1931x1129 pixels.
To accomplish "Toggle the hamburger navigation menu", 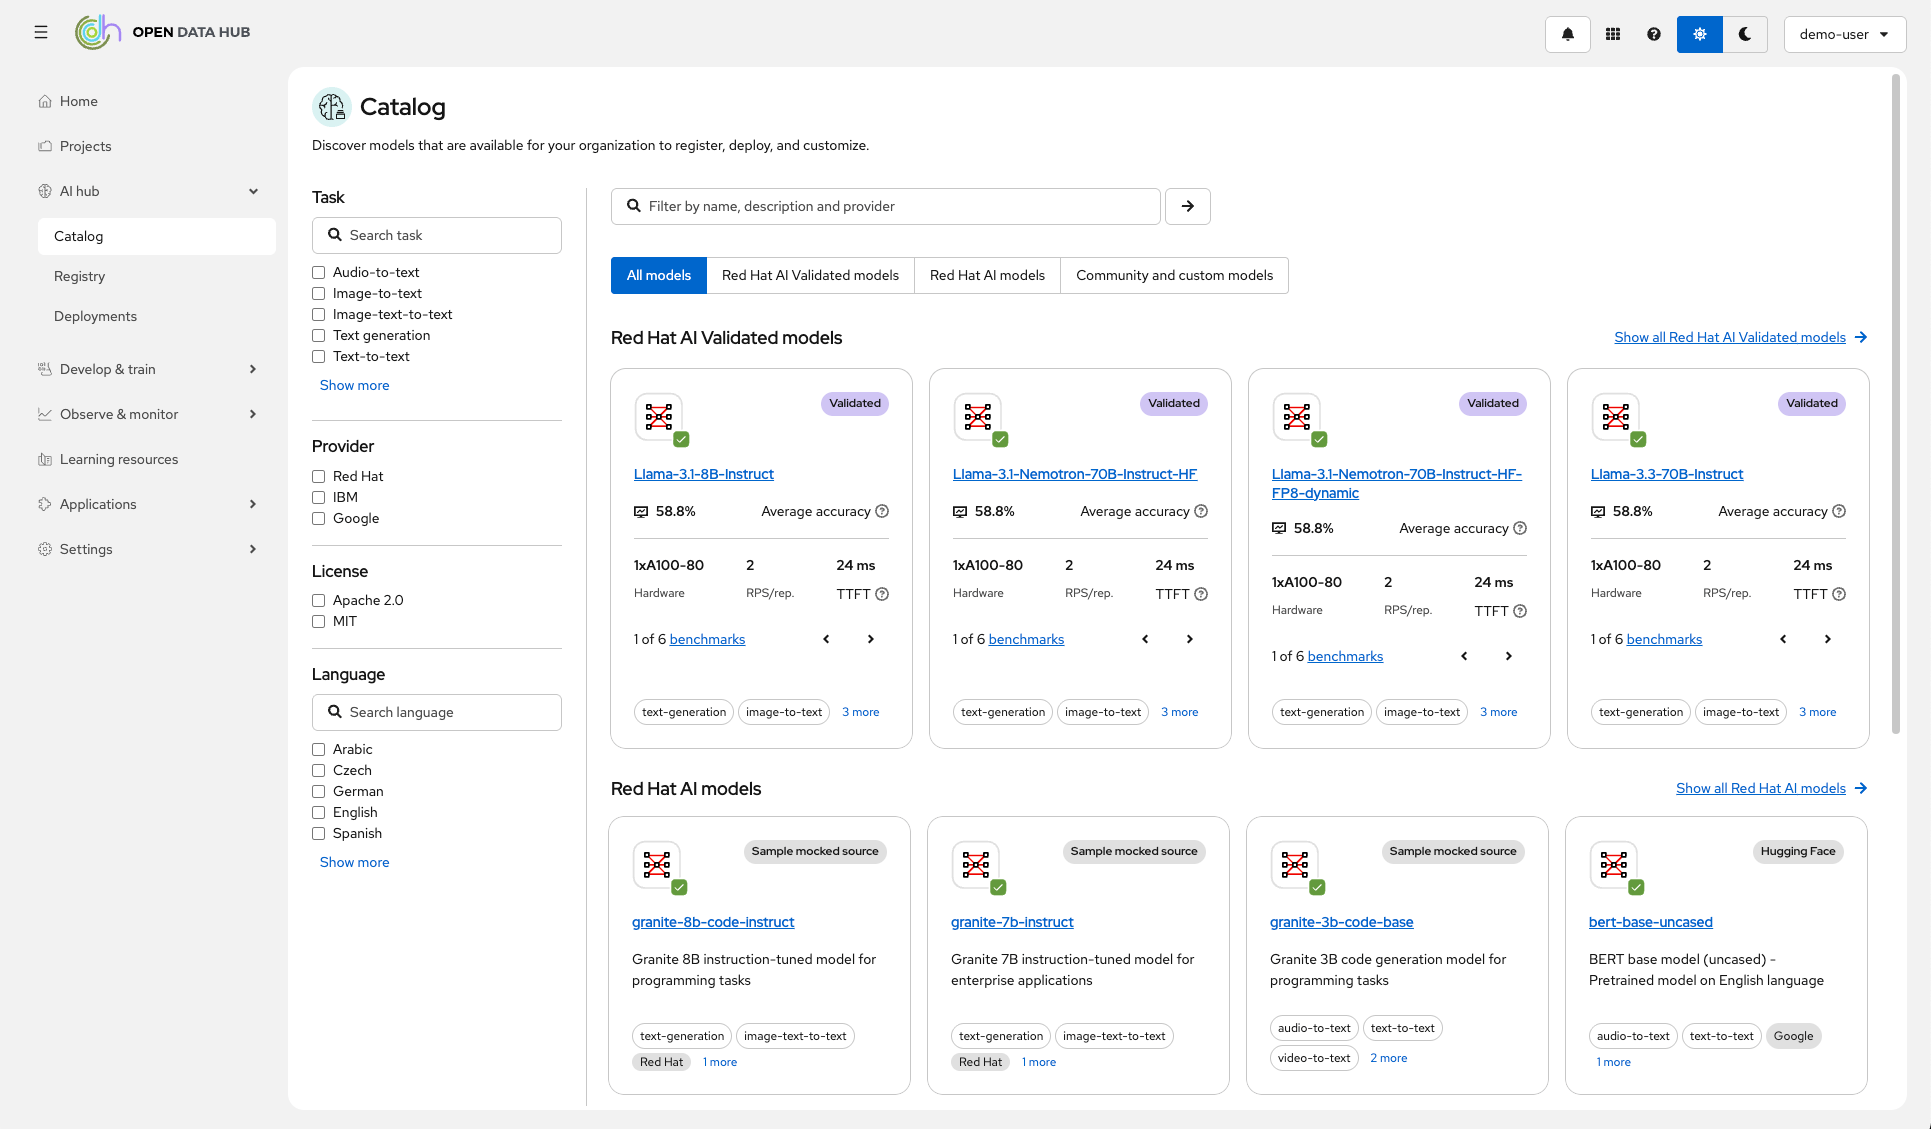I will pyautogui.click(x=41, y=32).
